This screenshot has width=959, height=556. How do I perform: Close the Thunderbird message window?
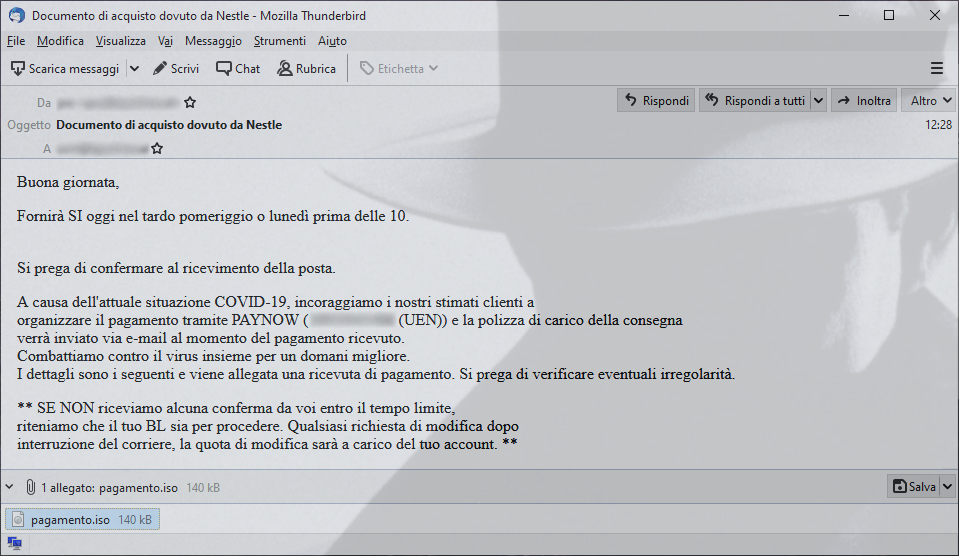(x=935, y=15)
